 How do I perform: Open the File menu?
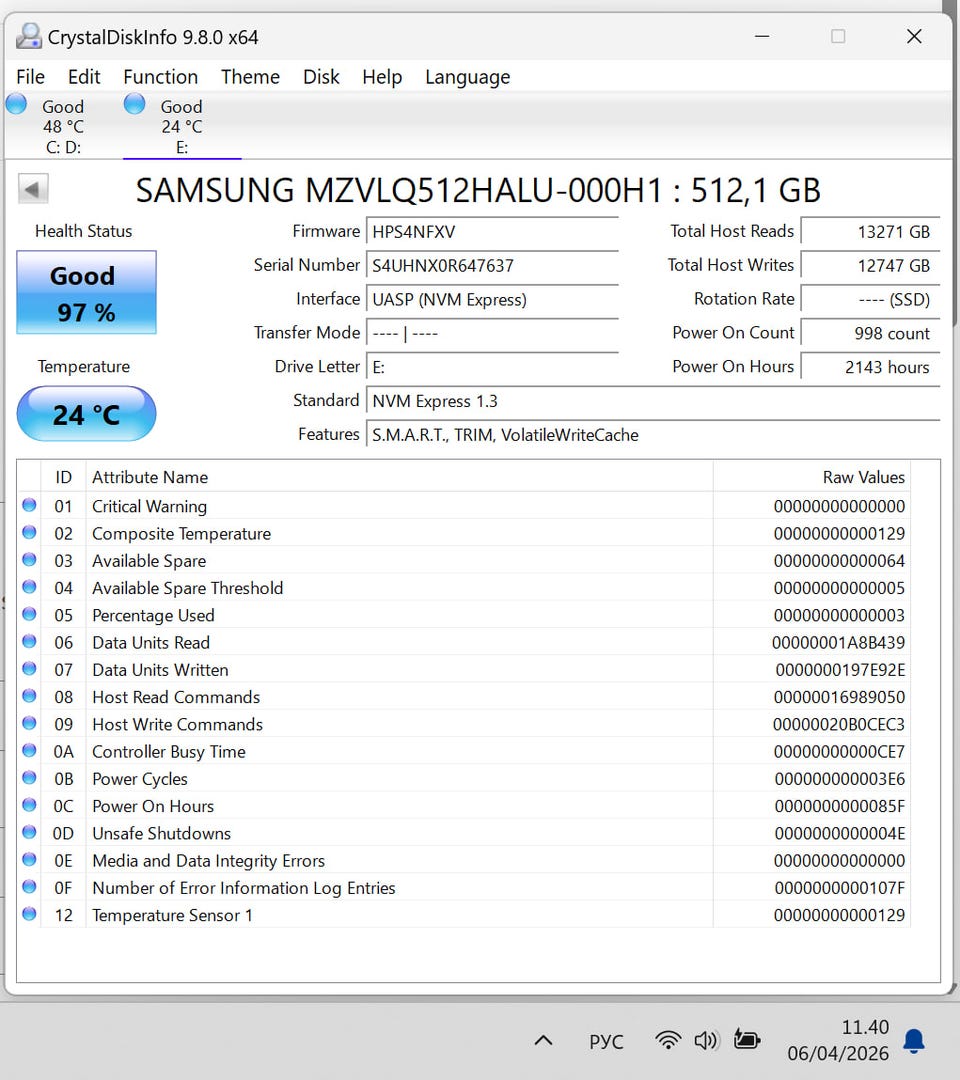click(30, 77)
